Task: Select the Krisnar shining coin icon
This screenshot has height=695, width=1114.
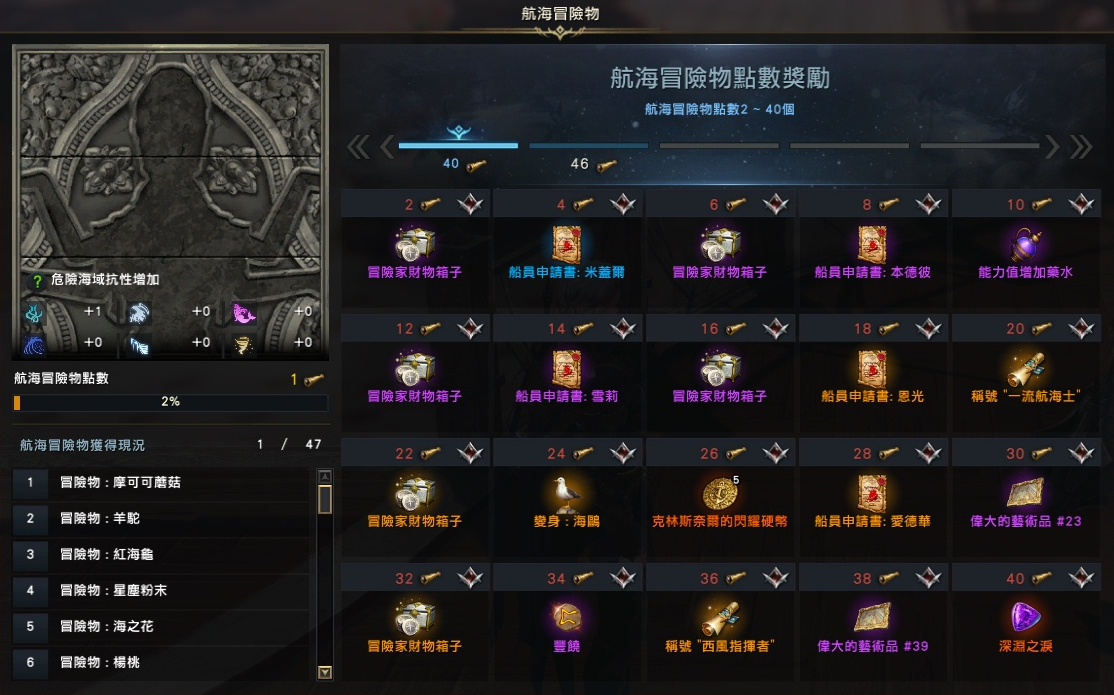Action: pos(720,494)
